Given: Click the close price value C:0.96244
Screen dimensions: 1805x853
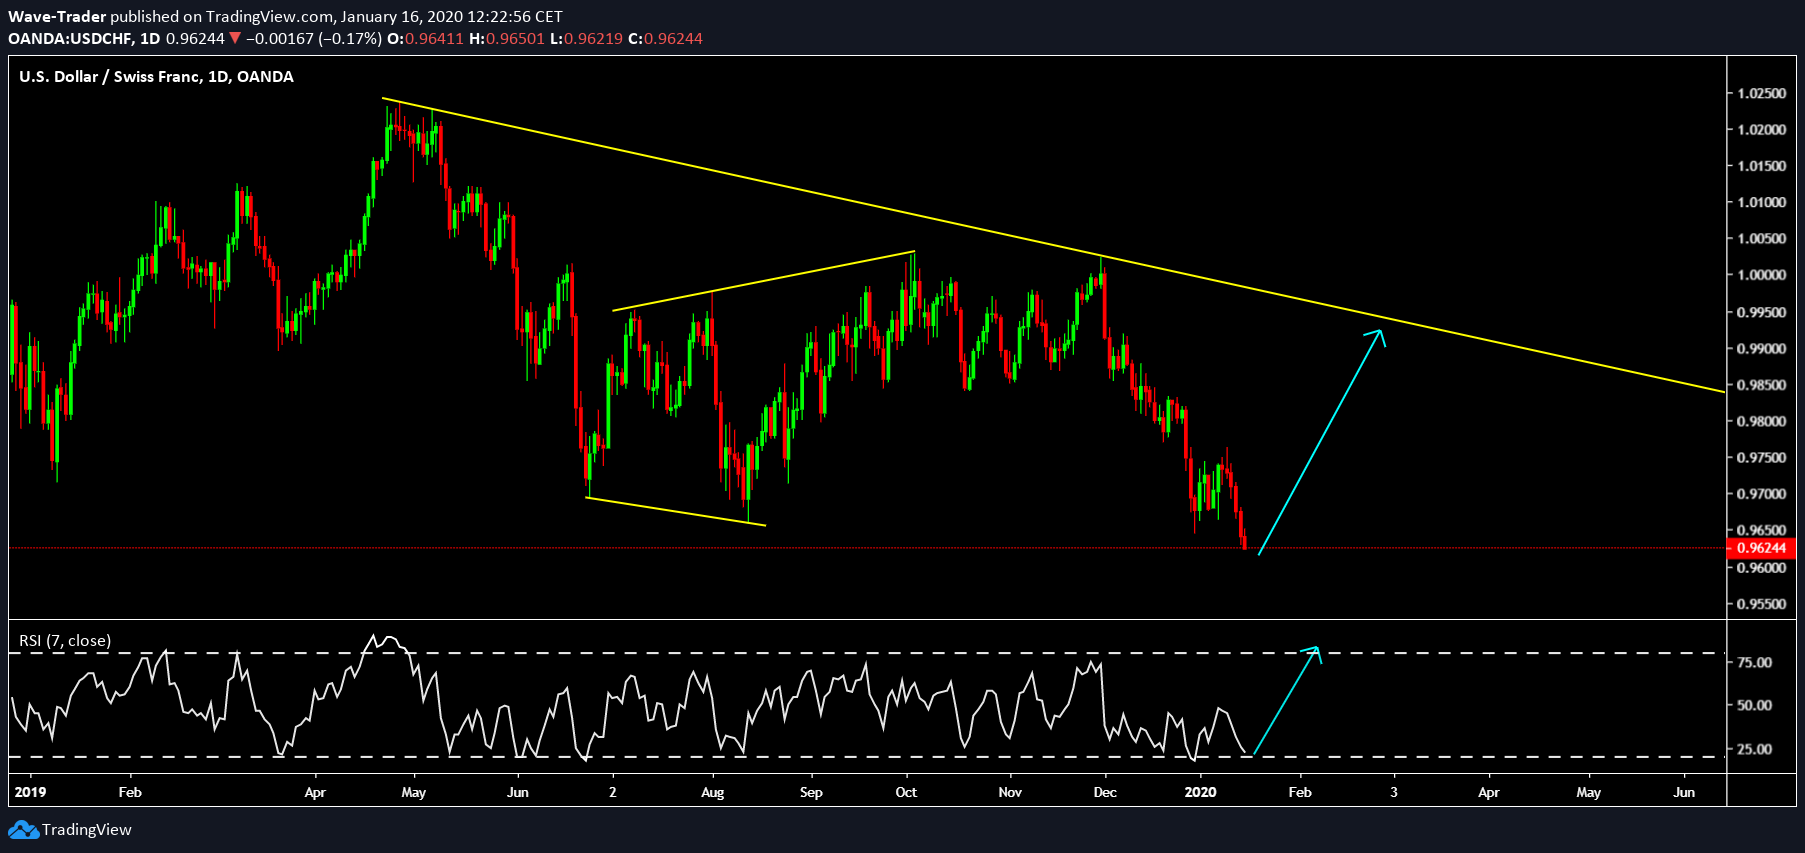Looking at the screenshot, I should (665, 39).
